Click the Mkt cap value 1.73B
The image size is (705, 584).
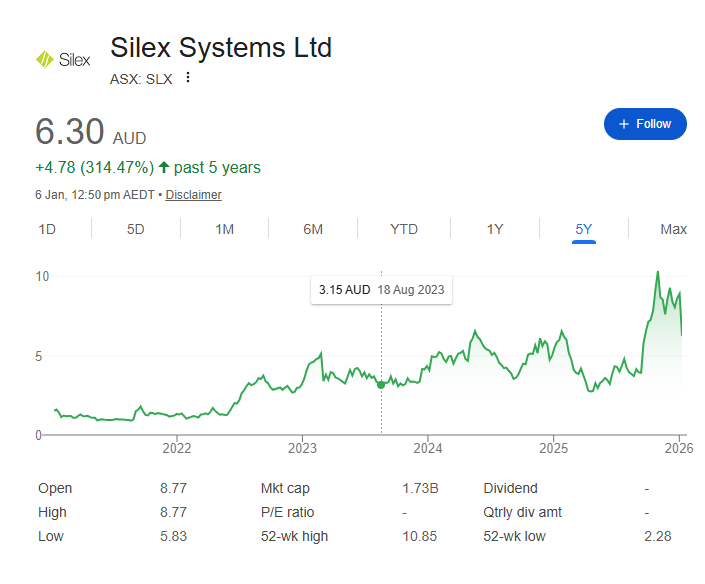pos(420,488)
